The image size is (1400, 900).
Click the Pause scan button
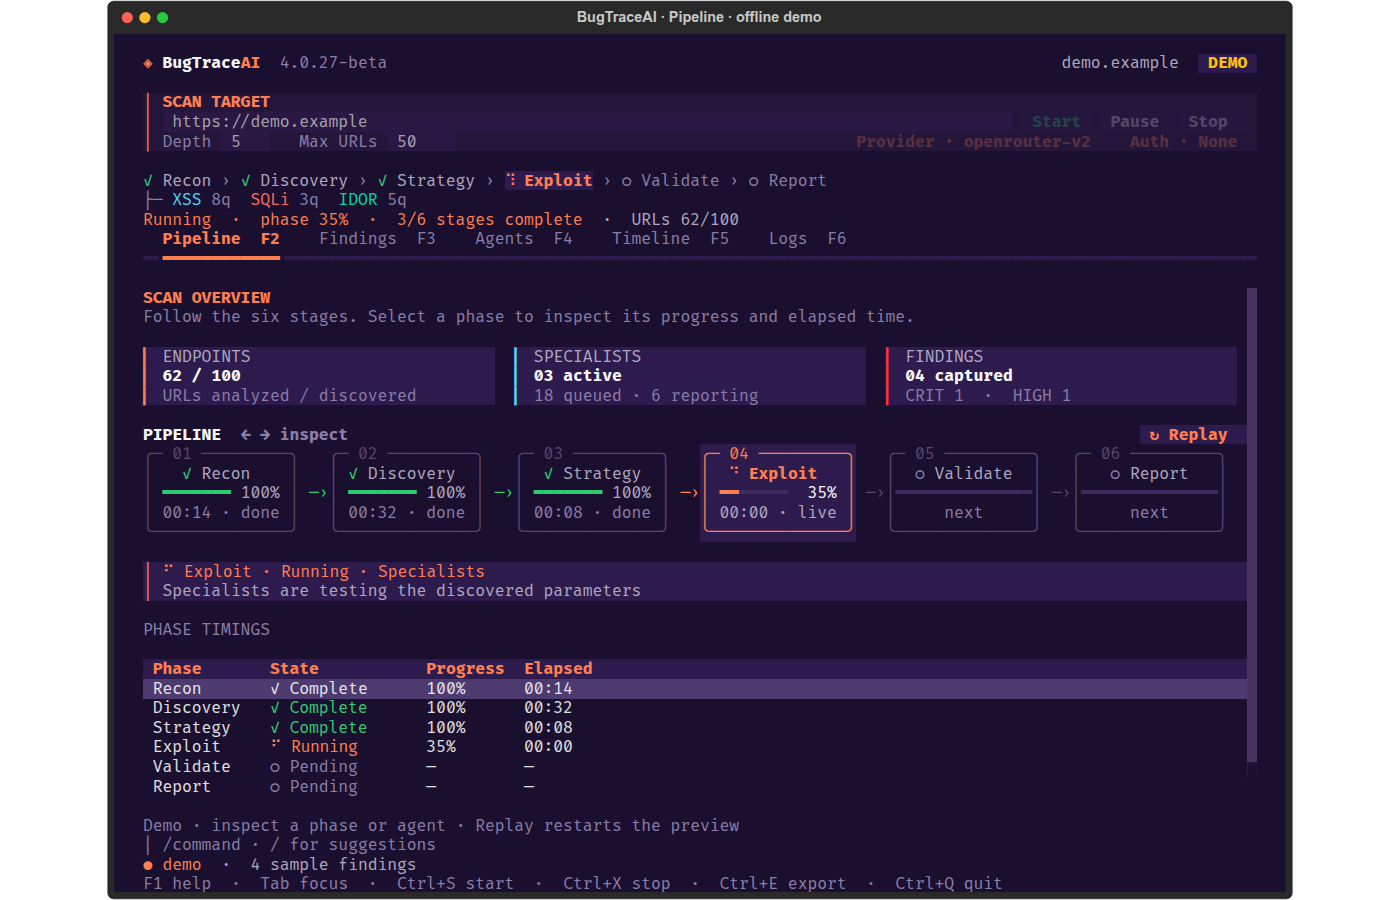click(1134, 122)
